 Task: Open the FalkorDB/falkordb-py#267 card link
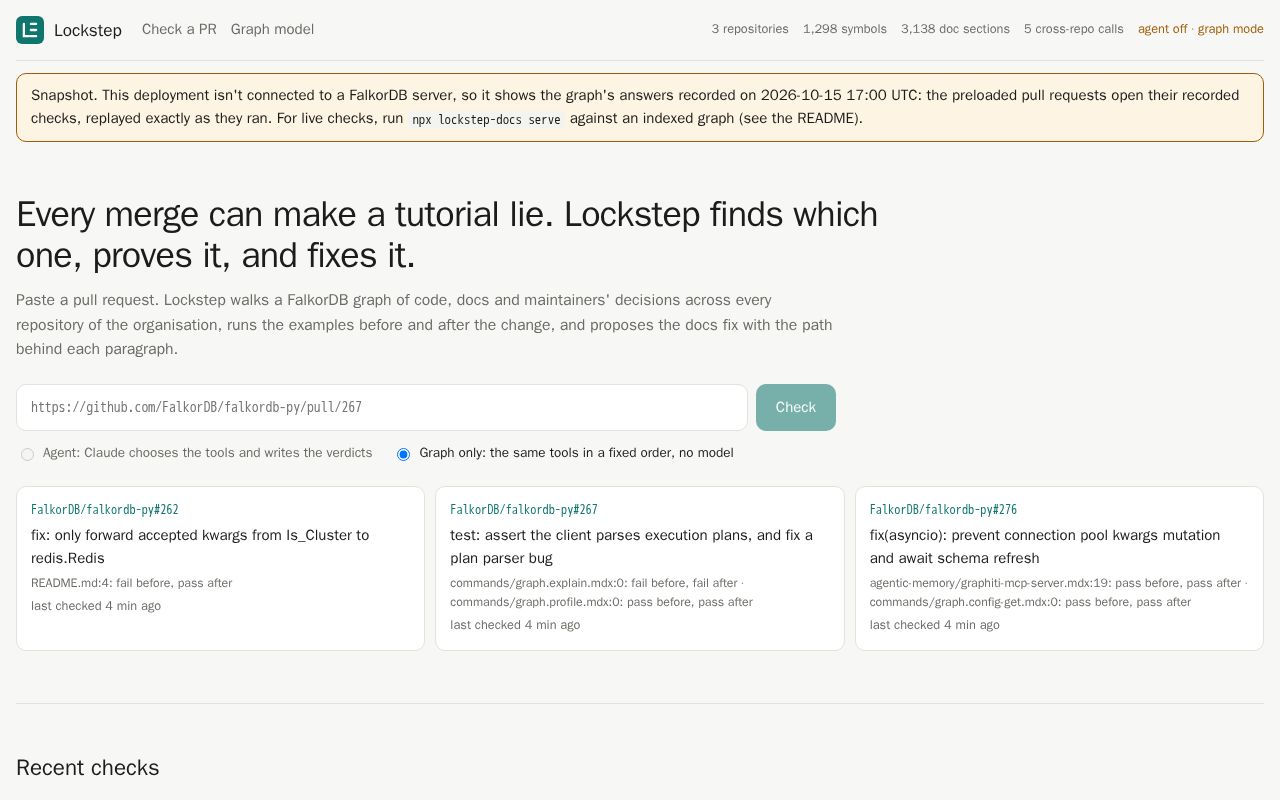tap(524, 510)
